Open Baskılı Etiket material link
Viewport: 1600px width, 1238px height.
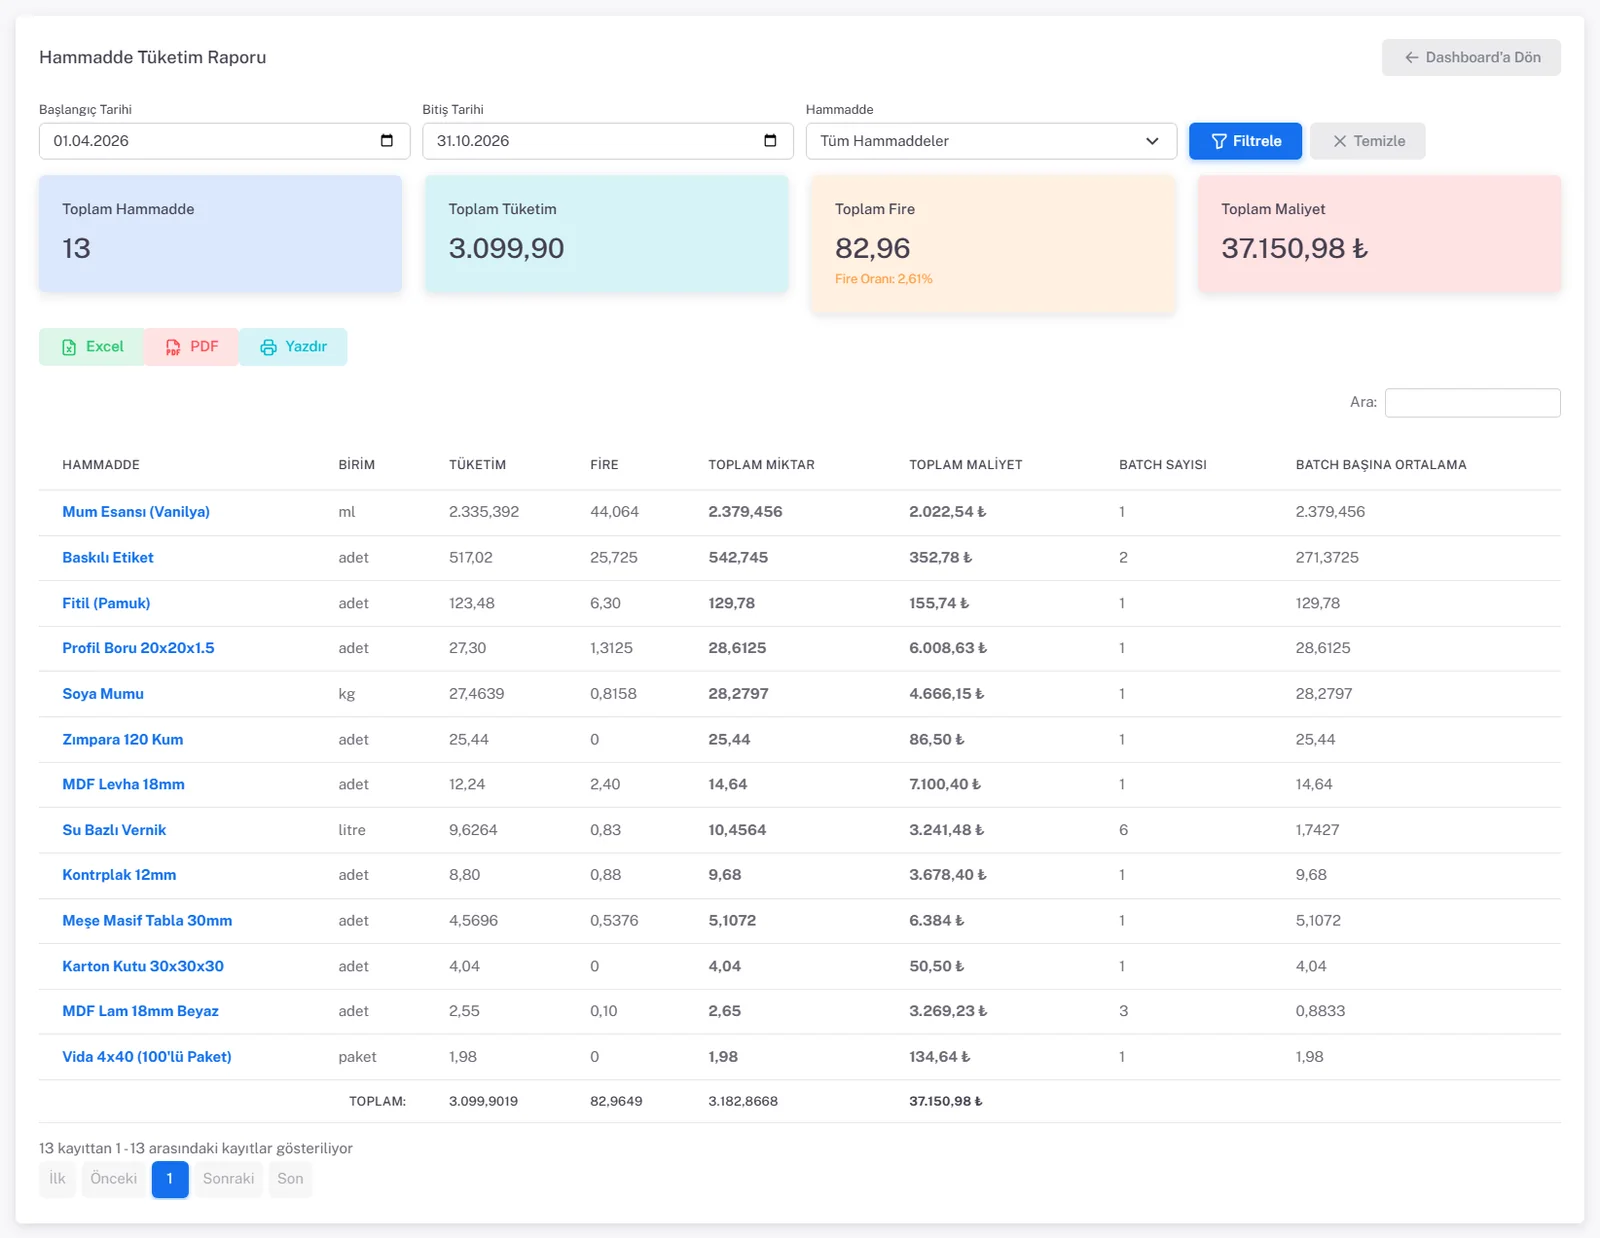click(x=108, y=558)
